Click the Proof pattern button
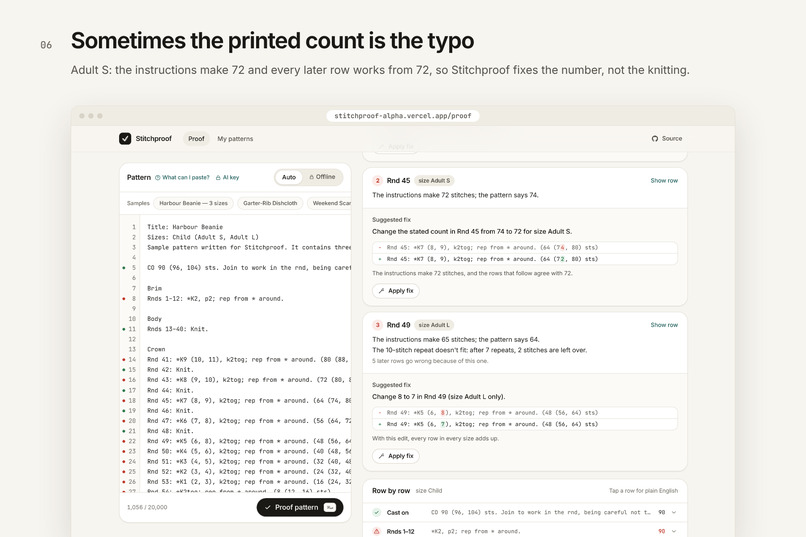This screenshot has width=806, height=537. (x=300, y=507)
